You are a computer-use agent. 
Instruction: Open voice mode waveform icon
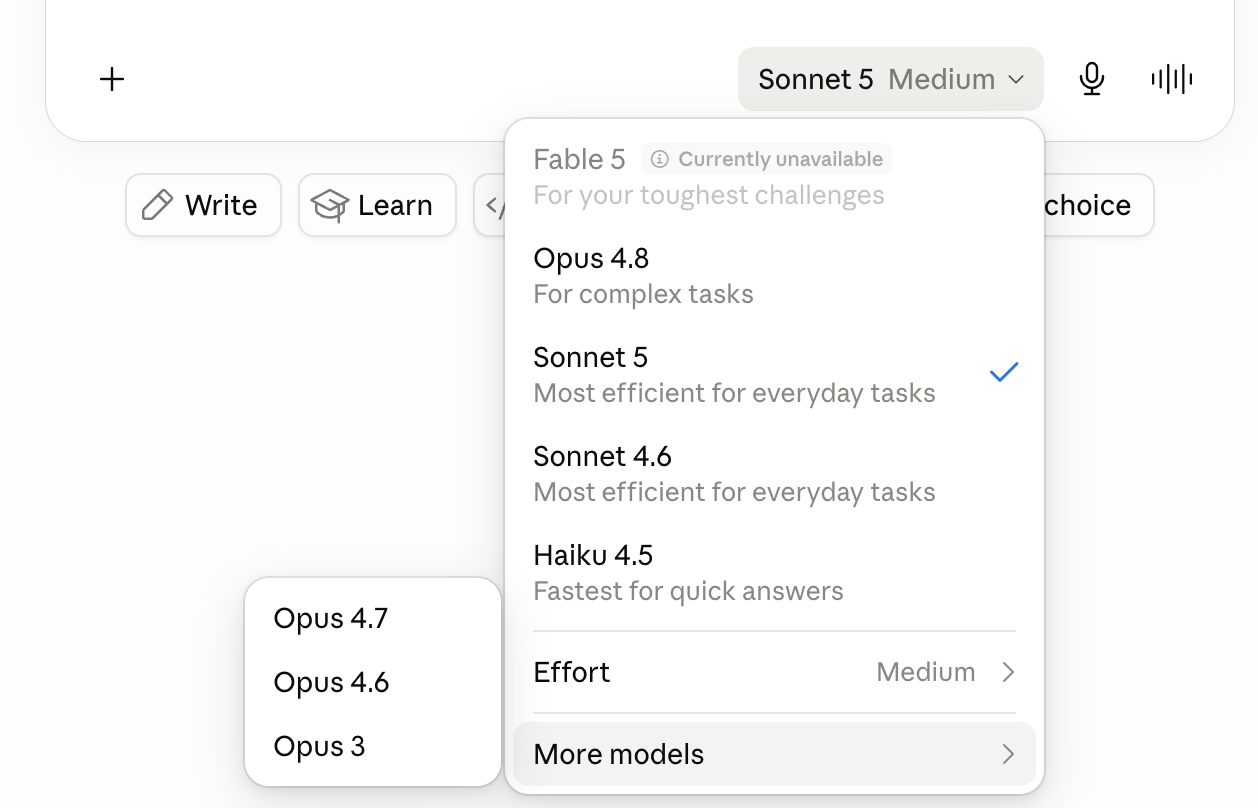1172,79
